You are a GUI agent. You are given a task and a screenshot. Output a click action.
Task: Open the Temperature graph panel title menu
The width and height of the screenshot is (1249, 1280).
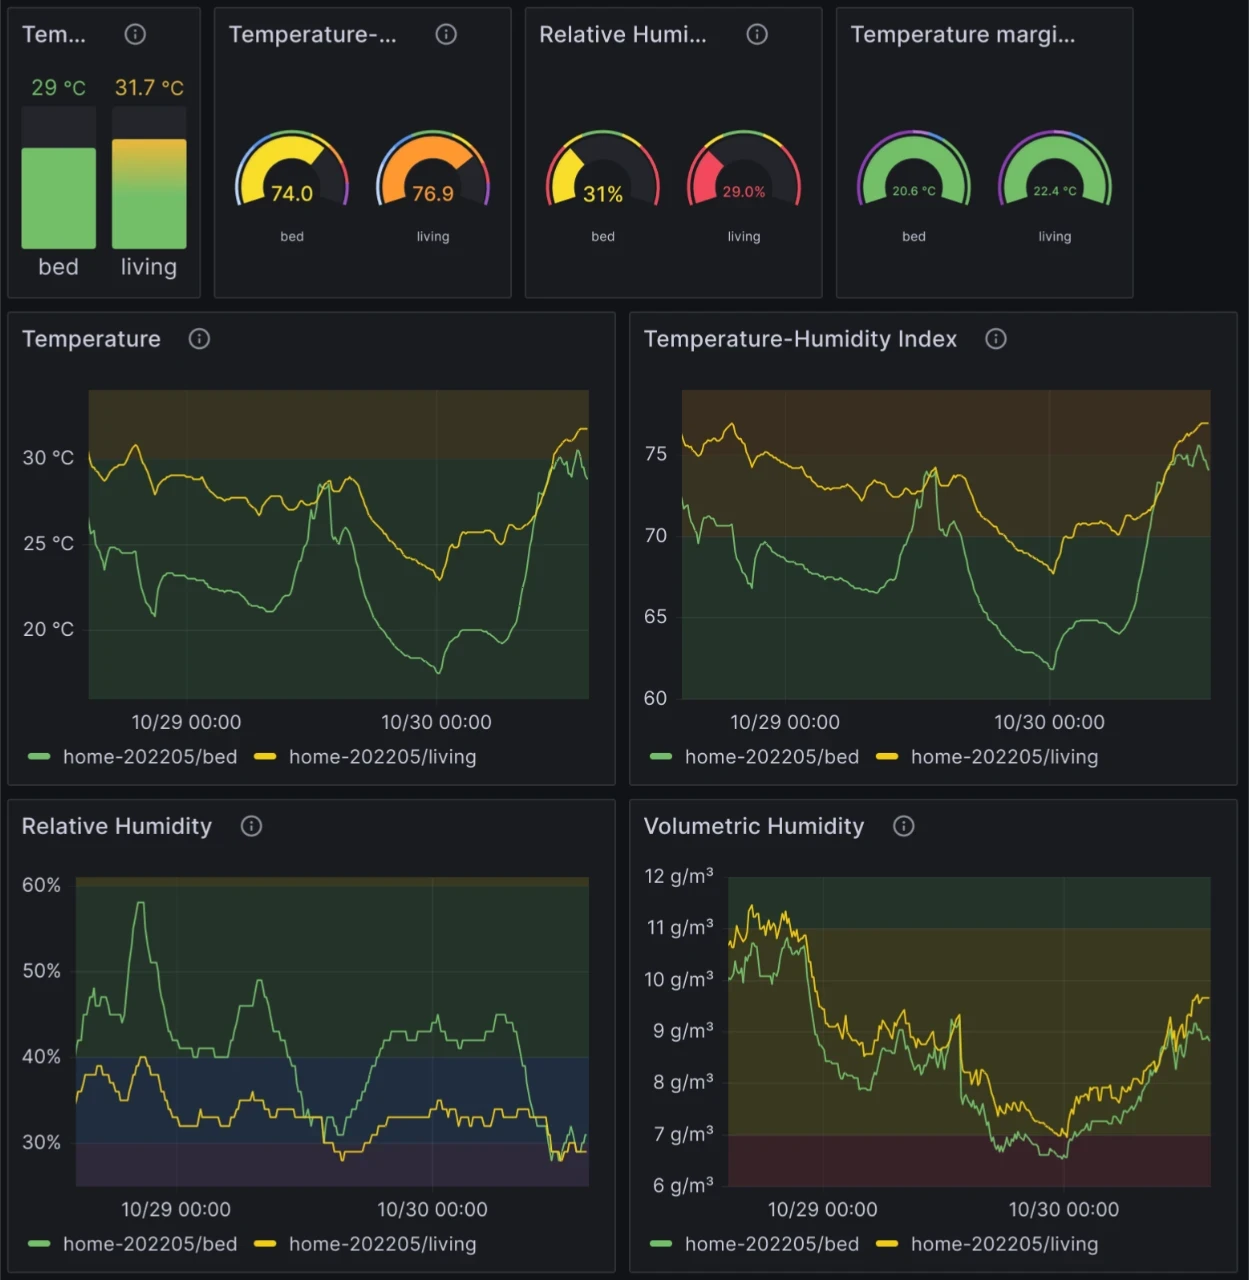91,339
